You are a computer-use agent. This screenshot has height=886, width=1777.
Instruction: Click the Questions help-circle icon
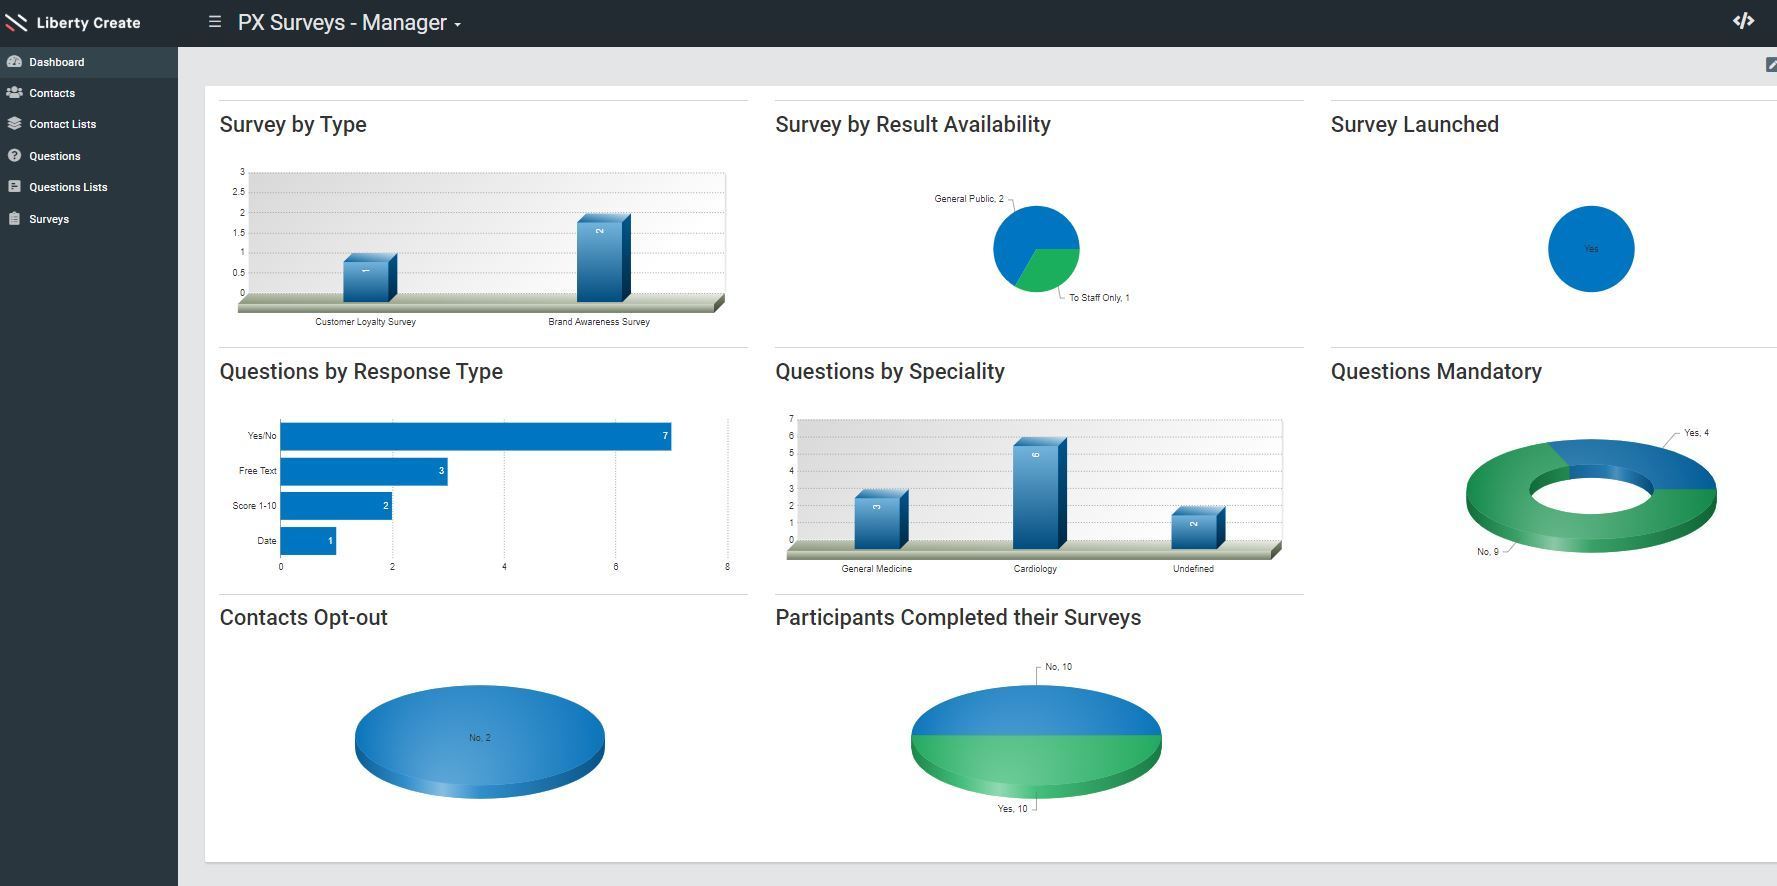14,156
